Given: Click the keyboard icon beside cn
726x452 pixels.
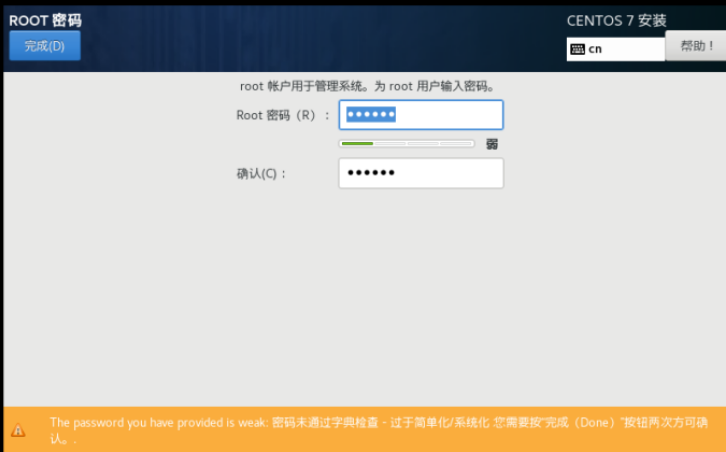Looking at the screenshot, I should (x=577, y=49).
